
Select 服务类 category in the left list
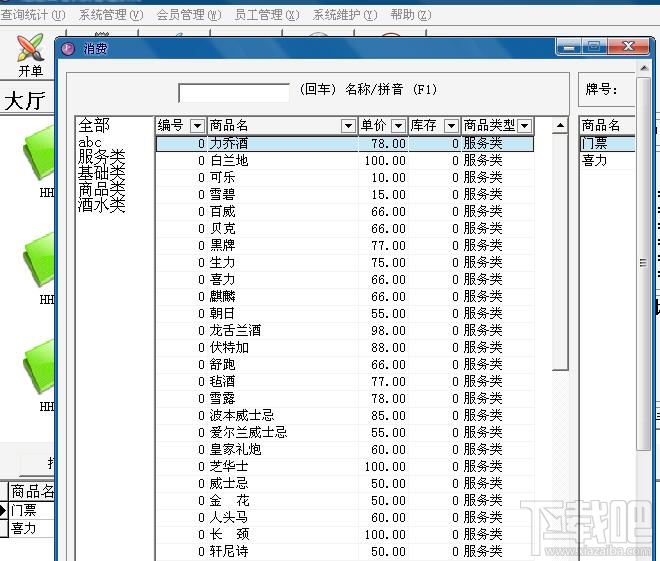click(x=101, y=157)
